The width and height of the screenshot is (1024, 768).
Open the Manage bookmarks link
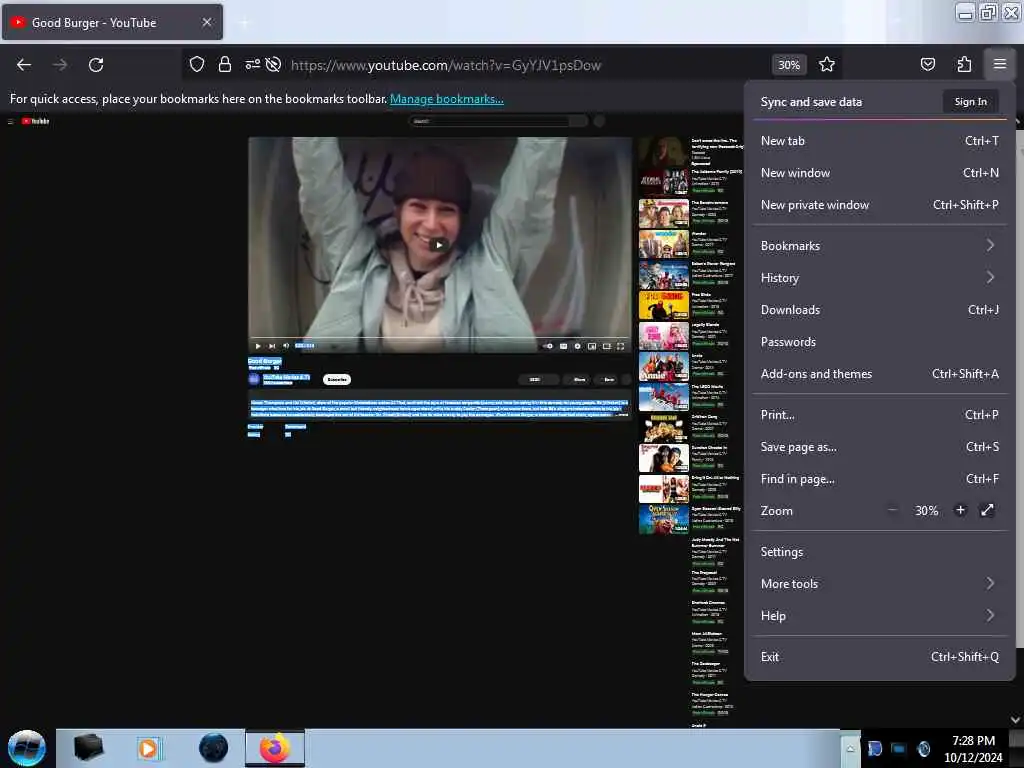click(x=447, y=99)
